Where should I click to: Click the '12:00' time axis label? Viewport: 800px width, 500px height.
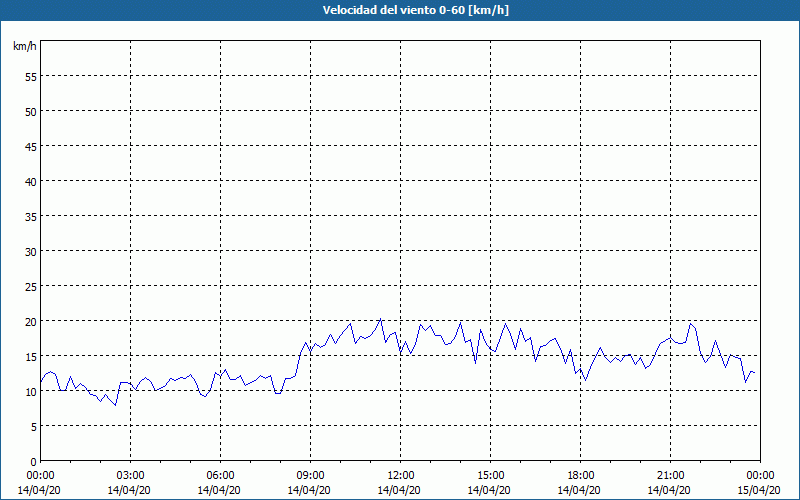point(401,476)
